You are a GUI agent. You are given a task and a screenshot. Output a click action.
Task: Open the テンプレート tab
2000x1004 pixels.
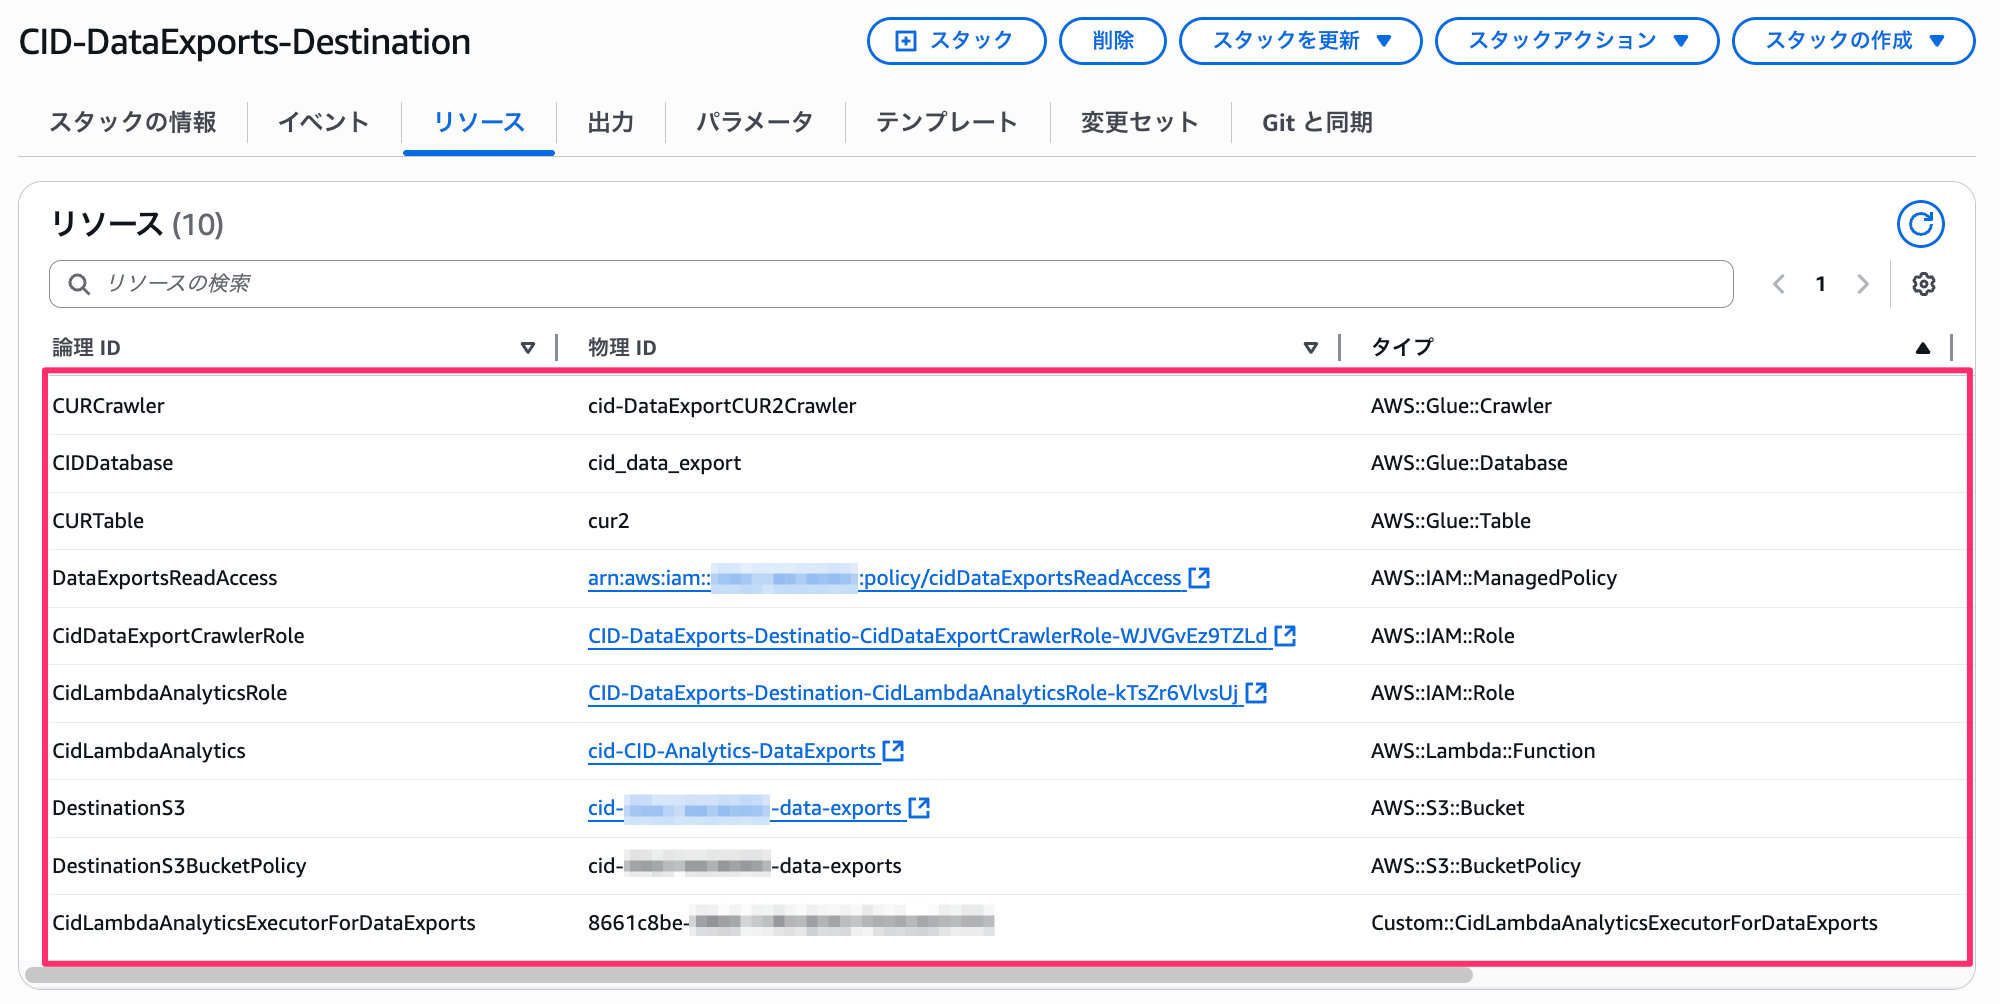tap(947, 122)
